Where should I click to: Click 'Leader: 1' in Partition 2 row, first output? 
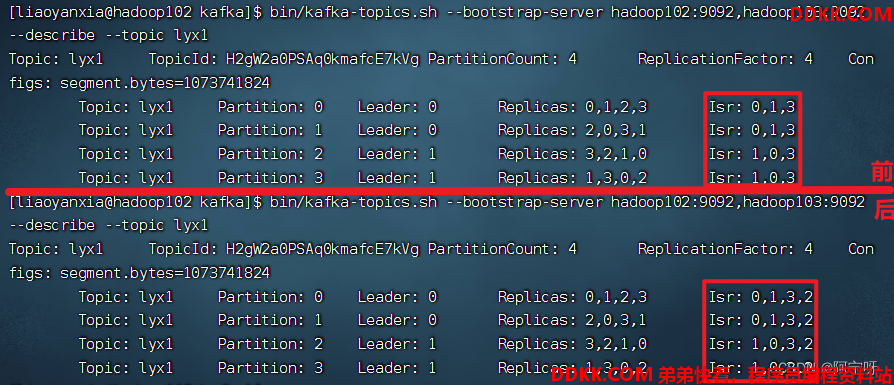(x=397, y=154)
